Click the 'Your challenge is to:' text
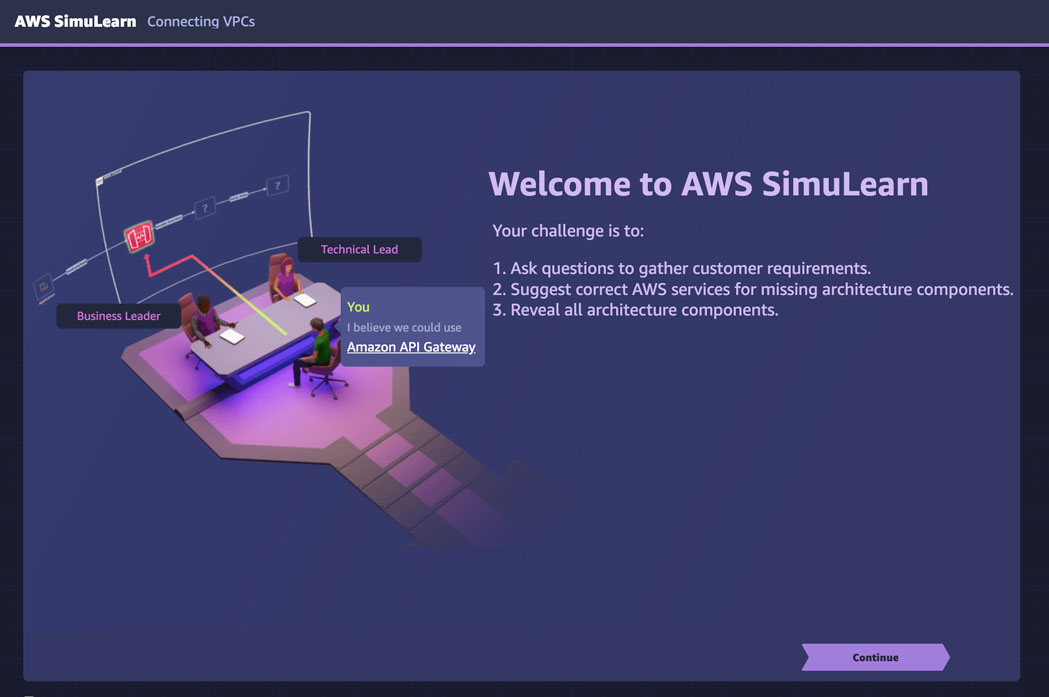The image size is (1049, 697). pyautogui.click(x=568, y=231)
